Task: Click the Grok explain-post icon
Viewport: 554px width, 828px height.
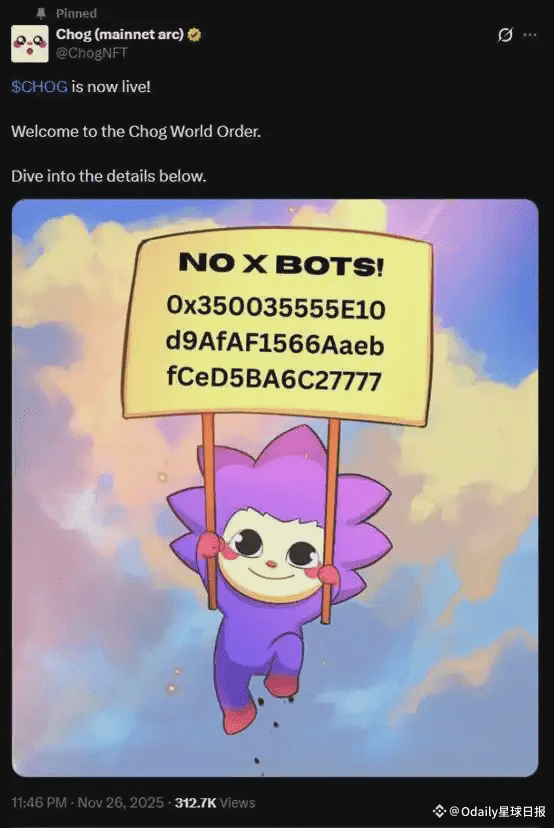Action: click(505, 35)
